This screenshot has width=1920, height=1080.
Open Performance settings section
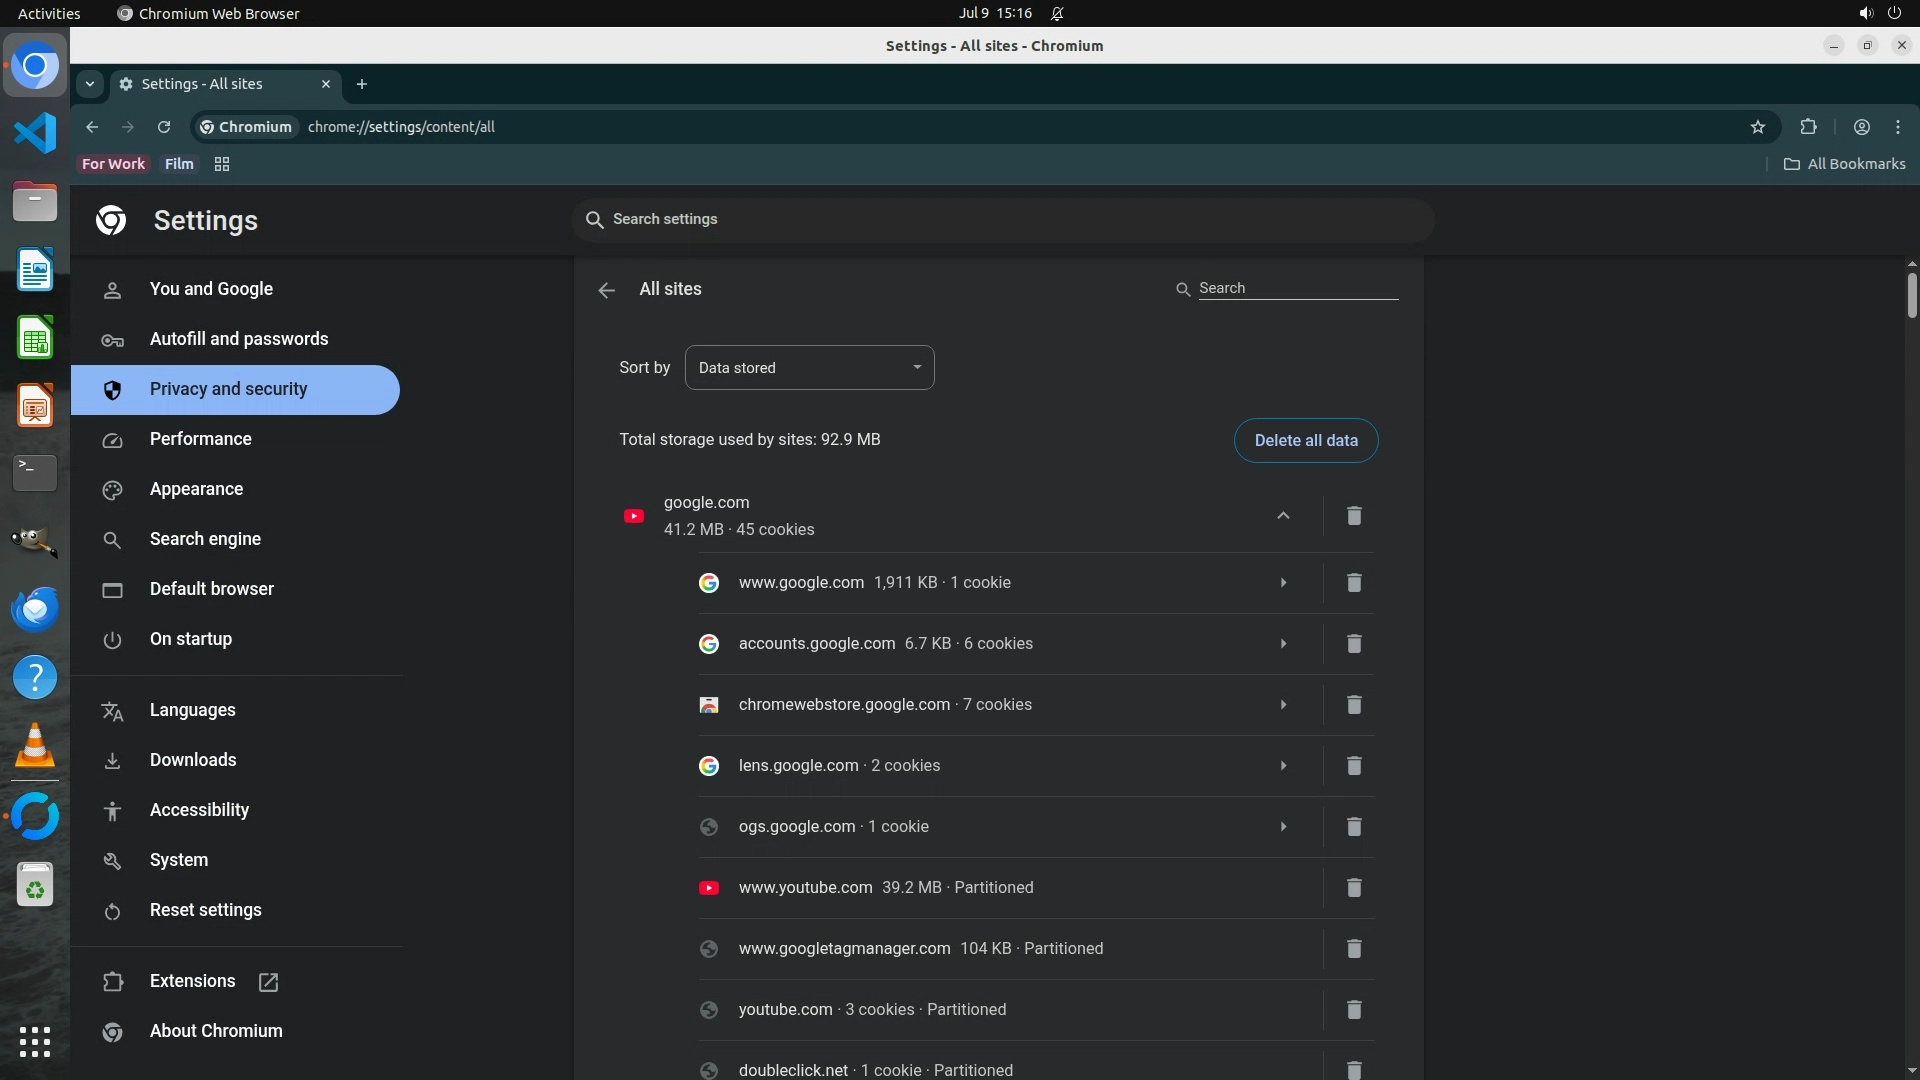coord(200,439)
